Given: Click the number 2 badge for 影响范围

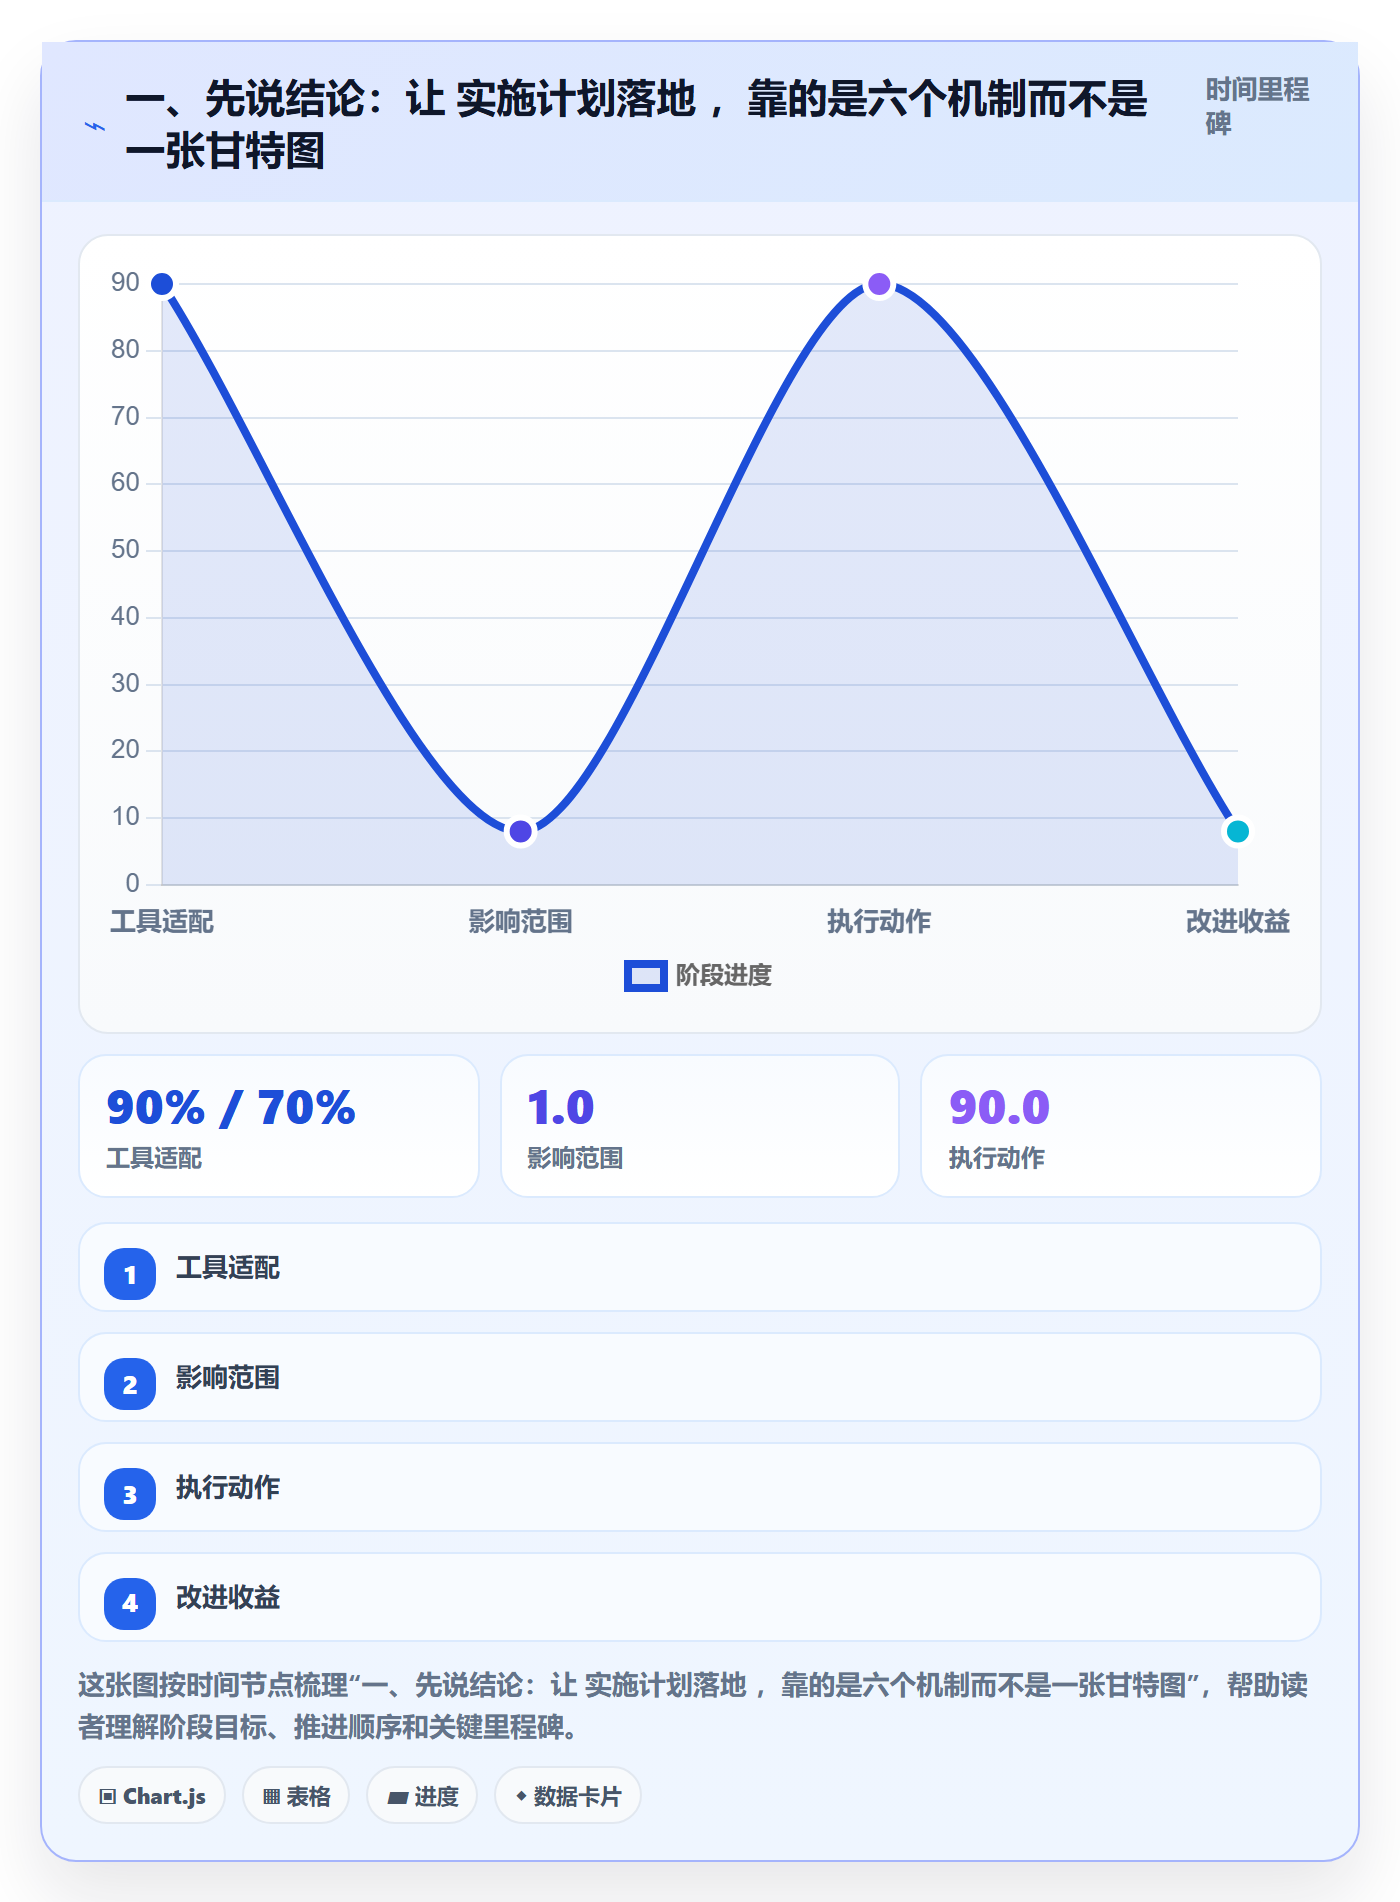Looking at the screenshot, I should pos(130,1384).
